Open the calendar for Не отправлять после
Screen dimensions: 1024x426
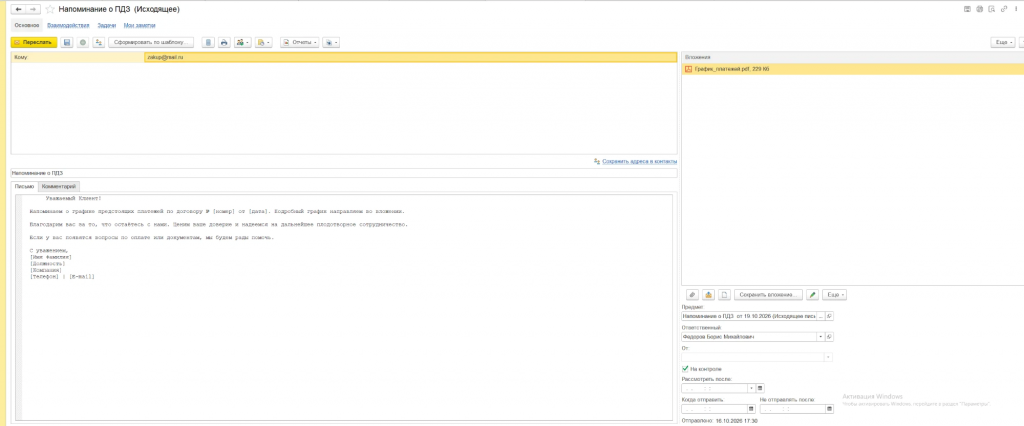pos(830,409)
